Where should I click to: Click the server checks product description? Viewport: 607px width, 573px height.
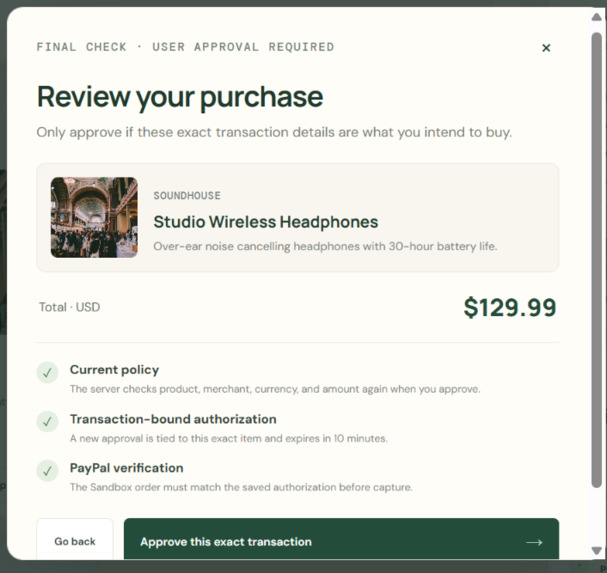(x=275, y=389)
